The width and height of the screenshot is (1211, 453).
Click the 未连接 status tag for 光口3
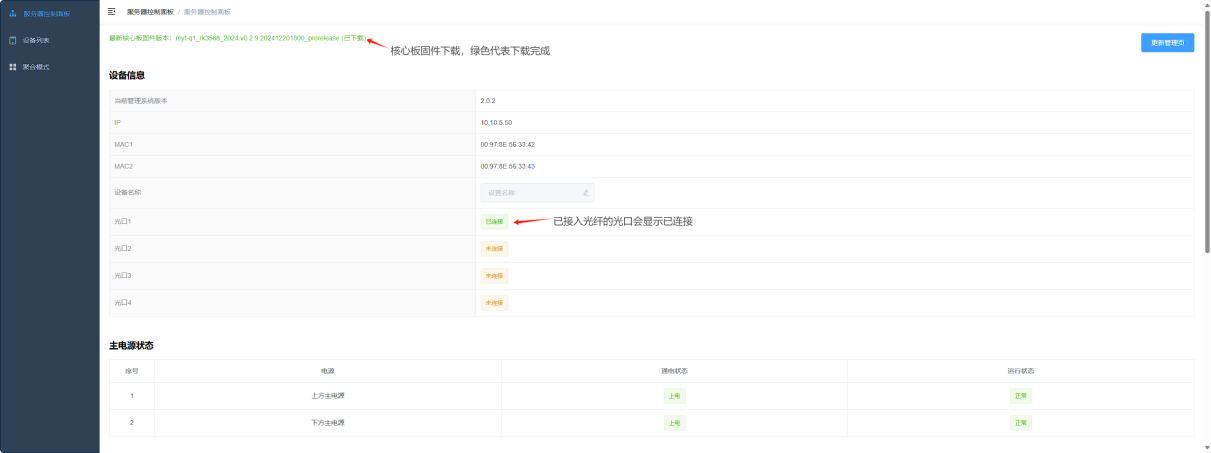point(494,275)
